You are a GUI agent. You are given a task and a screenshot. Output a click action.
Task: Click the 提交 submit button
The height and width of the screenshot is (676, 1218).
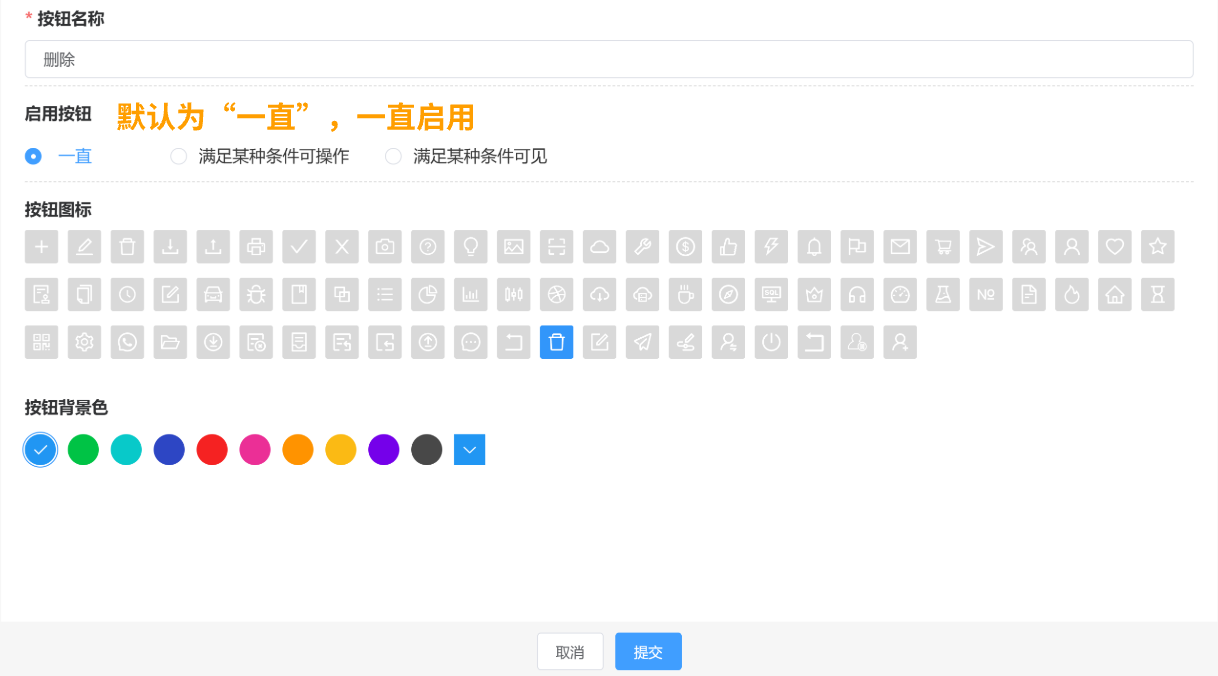648,651
